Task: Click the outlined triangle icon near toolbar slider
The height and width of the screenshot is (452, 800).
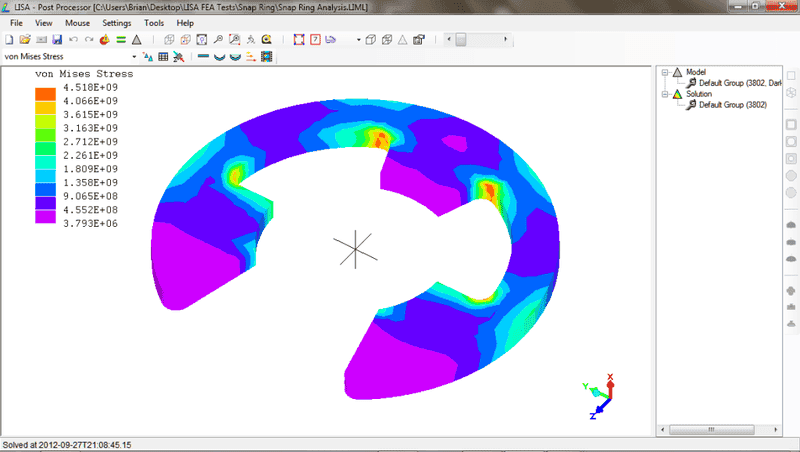Action: [403, 40]
